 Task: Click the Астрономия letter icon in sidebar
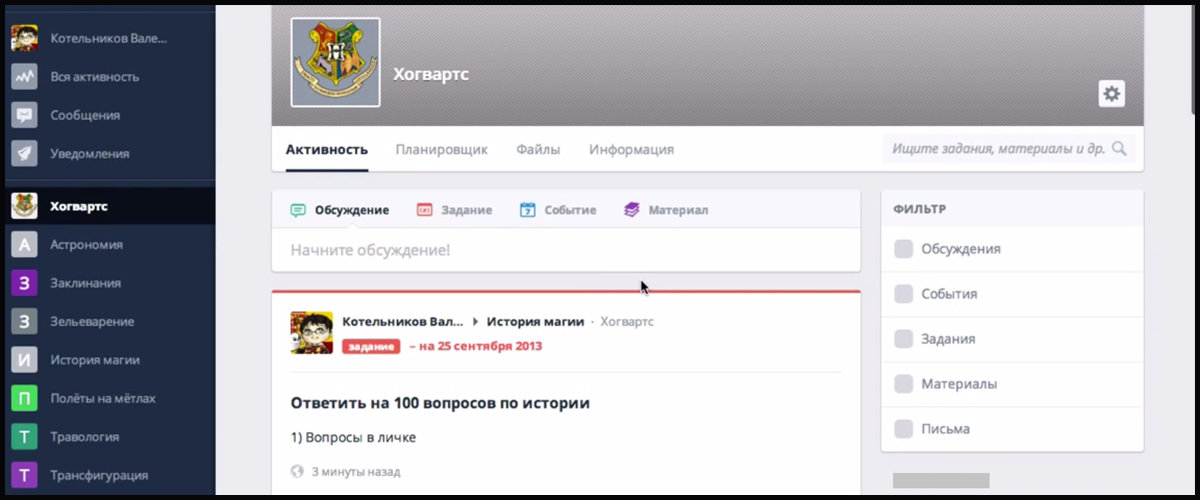click(25, 244)
